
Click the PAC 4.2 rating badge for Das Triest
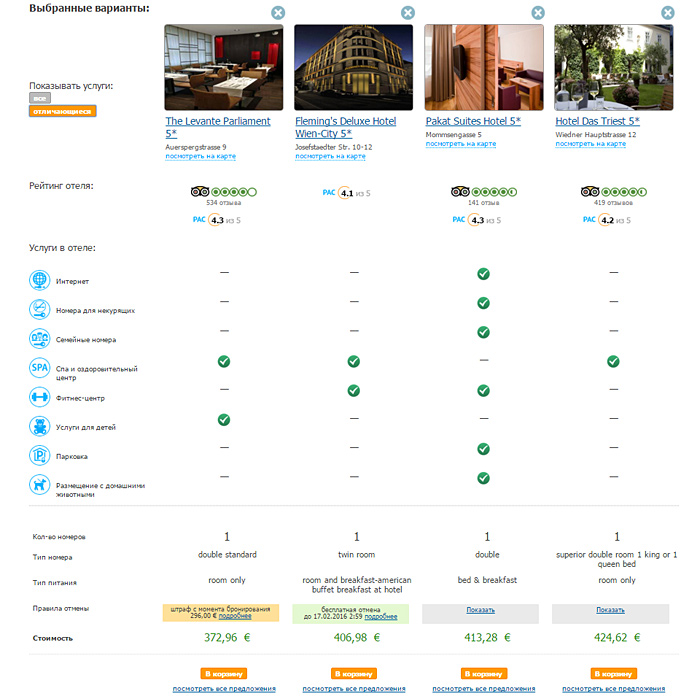click(x=607, y=220)
